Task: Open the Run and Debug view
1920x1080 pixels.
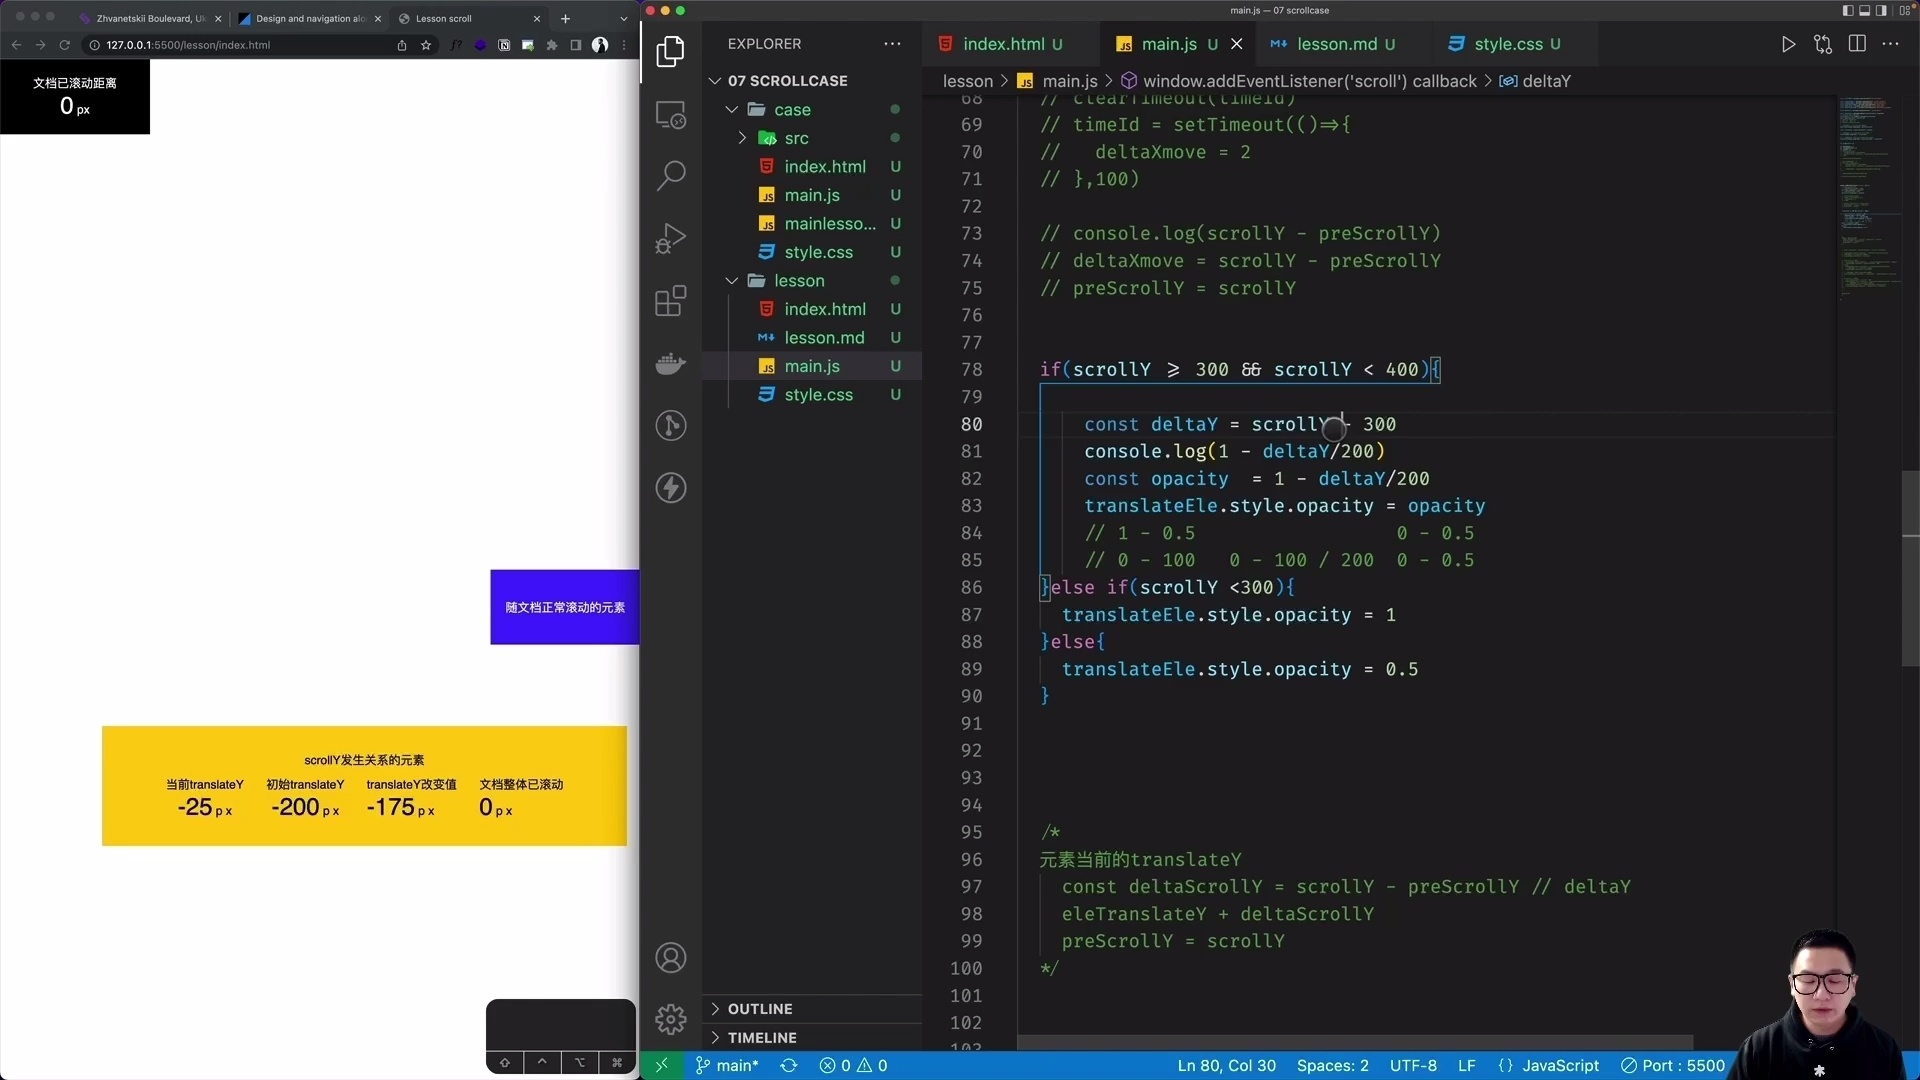Action: pyautogui.click(x=670, y=237)
